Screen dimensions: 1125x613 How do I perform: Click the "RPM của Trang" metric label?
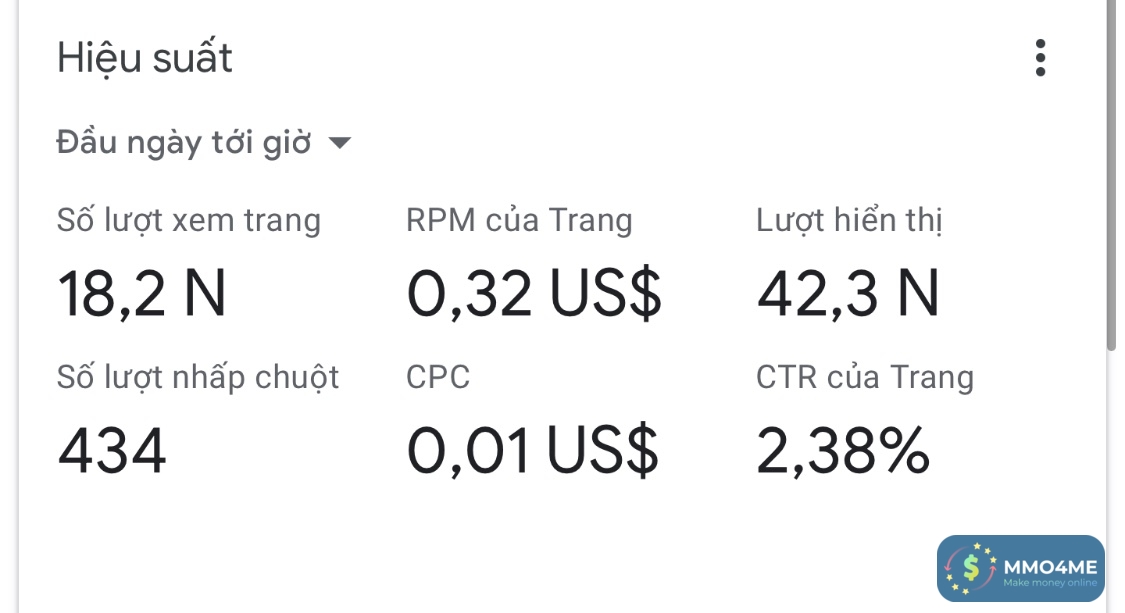pos(519,220)
